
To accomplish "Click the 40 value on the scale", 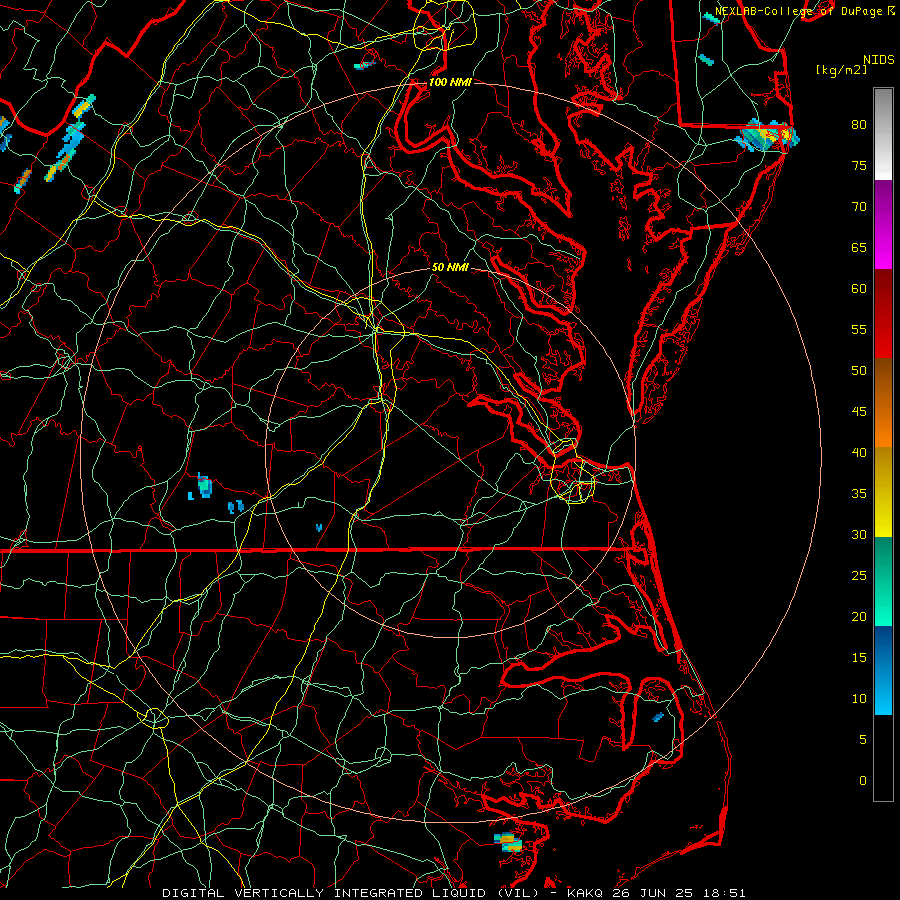I will pyautogui.click(x=859, y=452).
